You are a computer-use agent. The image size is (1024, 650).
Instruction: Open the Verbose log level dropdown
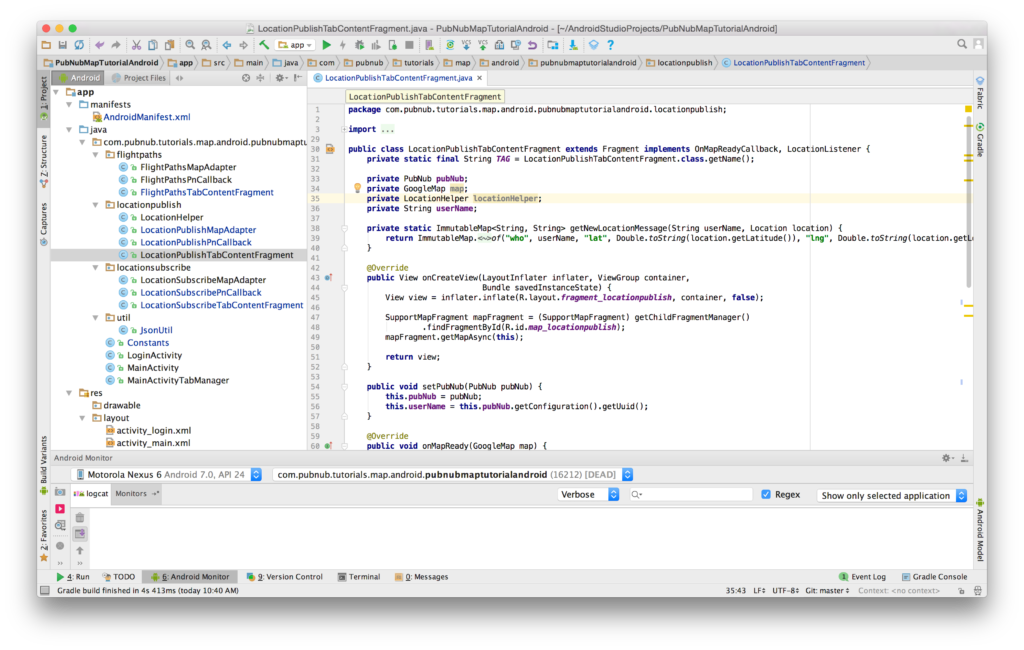(587, 494)
